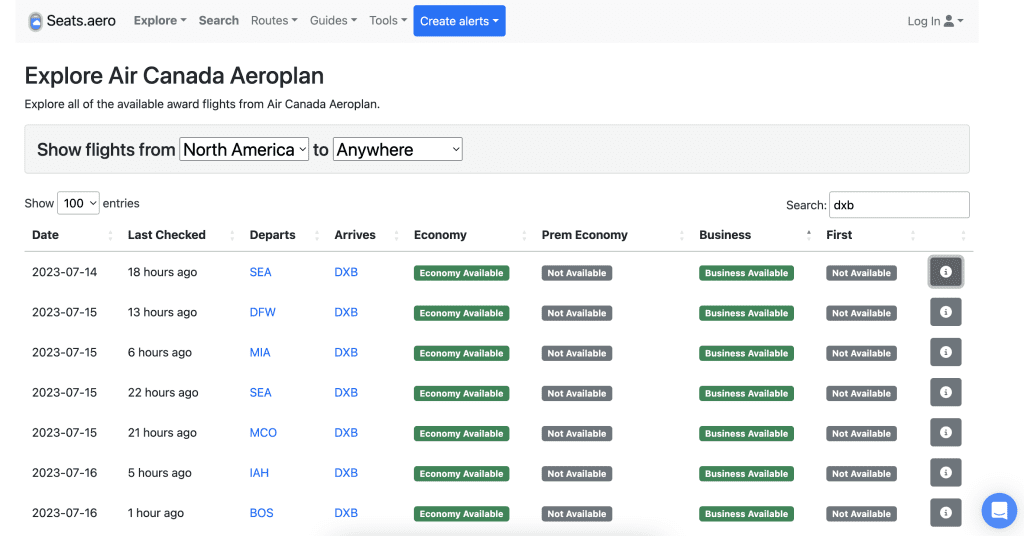Image resolution: width=1024 pixels, height=536 pixels.
Task: Click the Explore Air Canada Aeroplan heading
Action: [174, 76]
